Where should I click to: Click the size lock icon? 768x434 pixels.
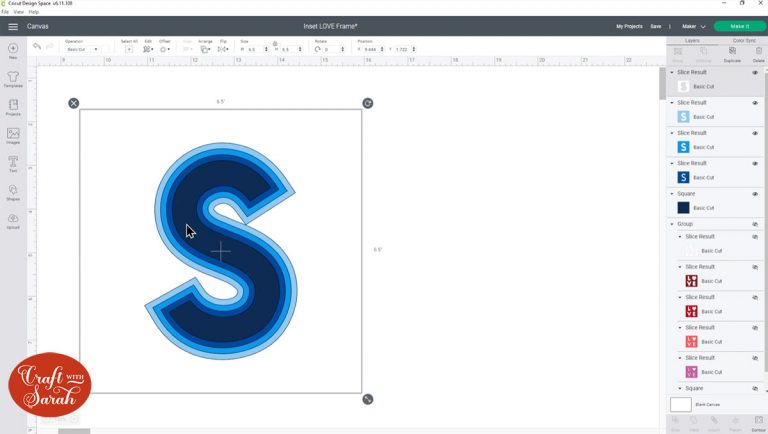275,44
